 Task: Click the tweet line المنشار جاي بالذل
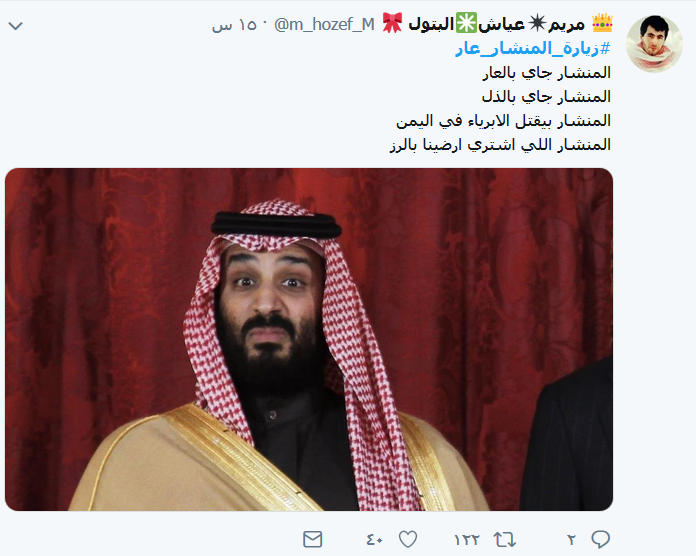pos(548,97)
